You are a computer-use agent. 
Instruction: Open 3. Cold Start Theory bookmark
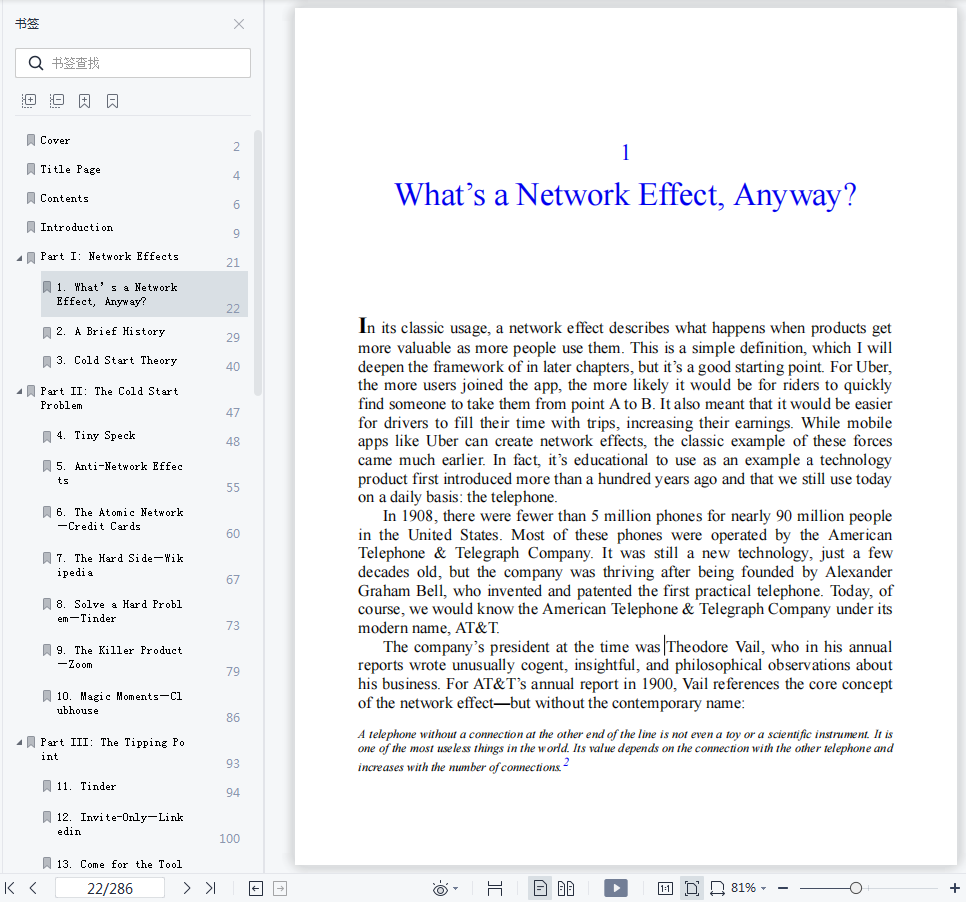(x=117, y=360)
